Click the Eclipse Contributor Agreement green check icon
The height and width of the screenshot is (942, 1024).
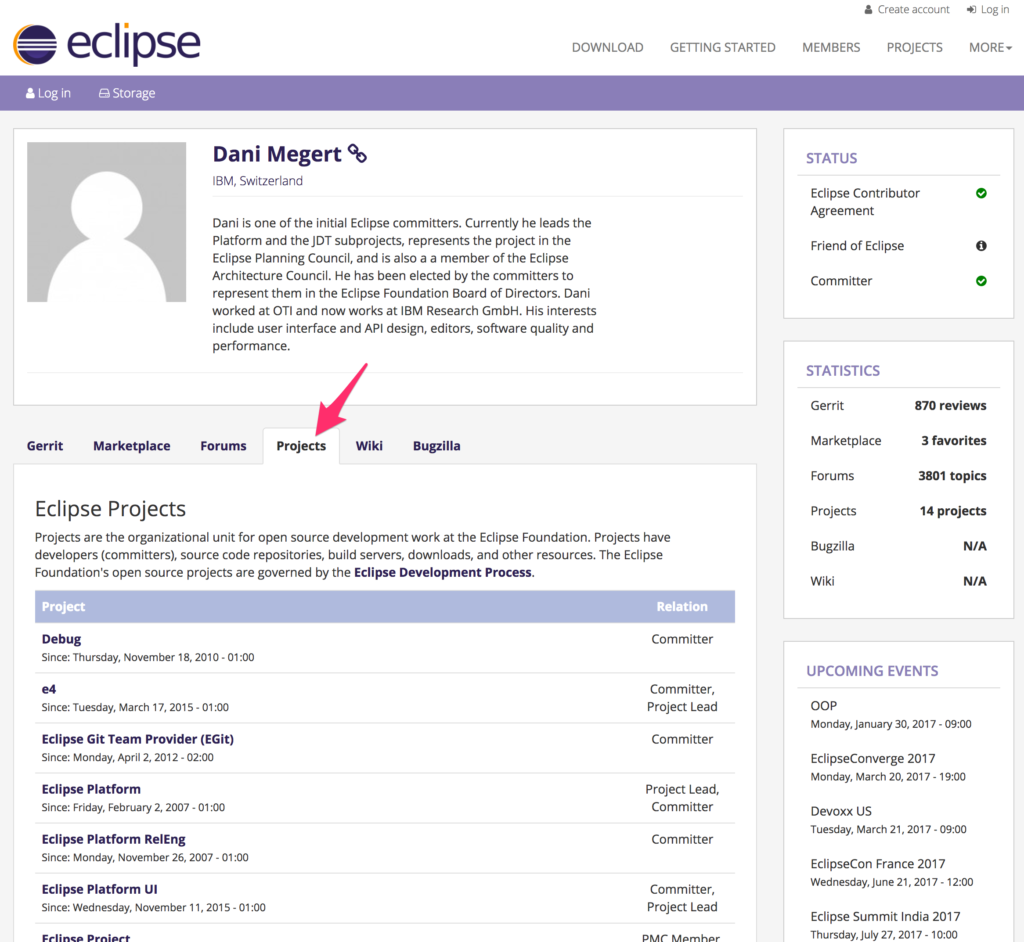(x=981, y=193)
